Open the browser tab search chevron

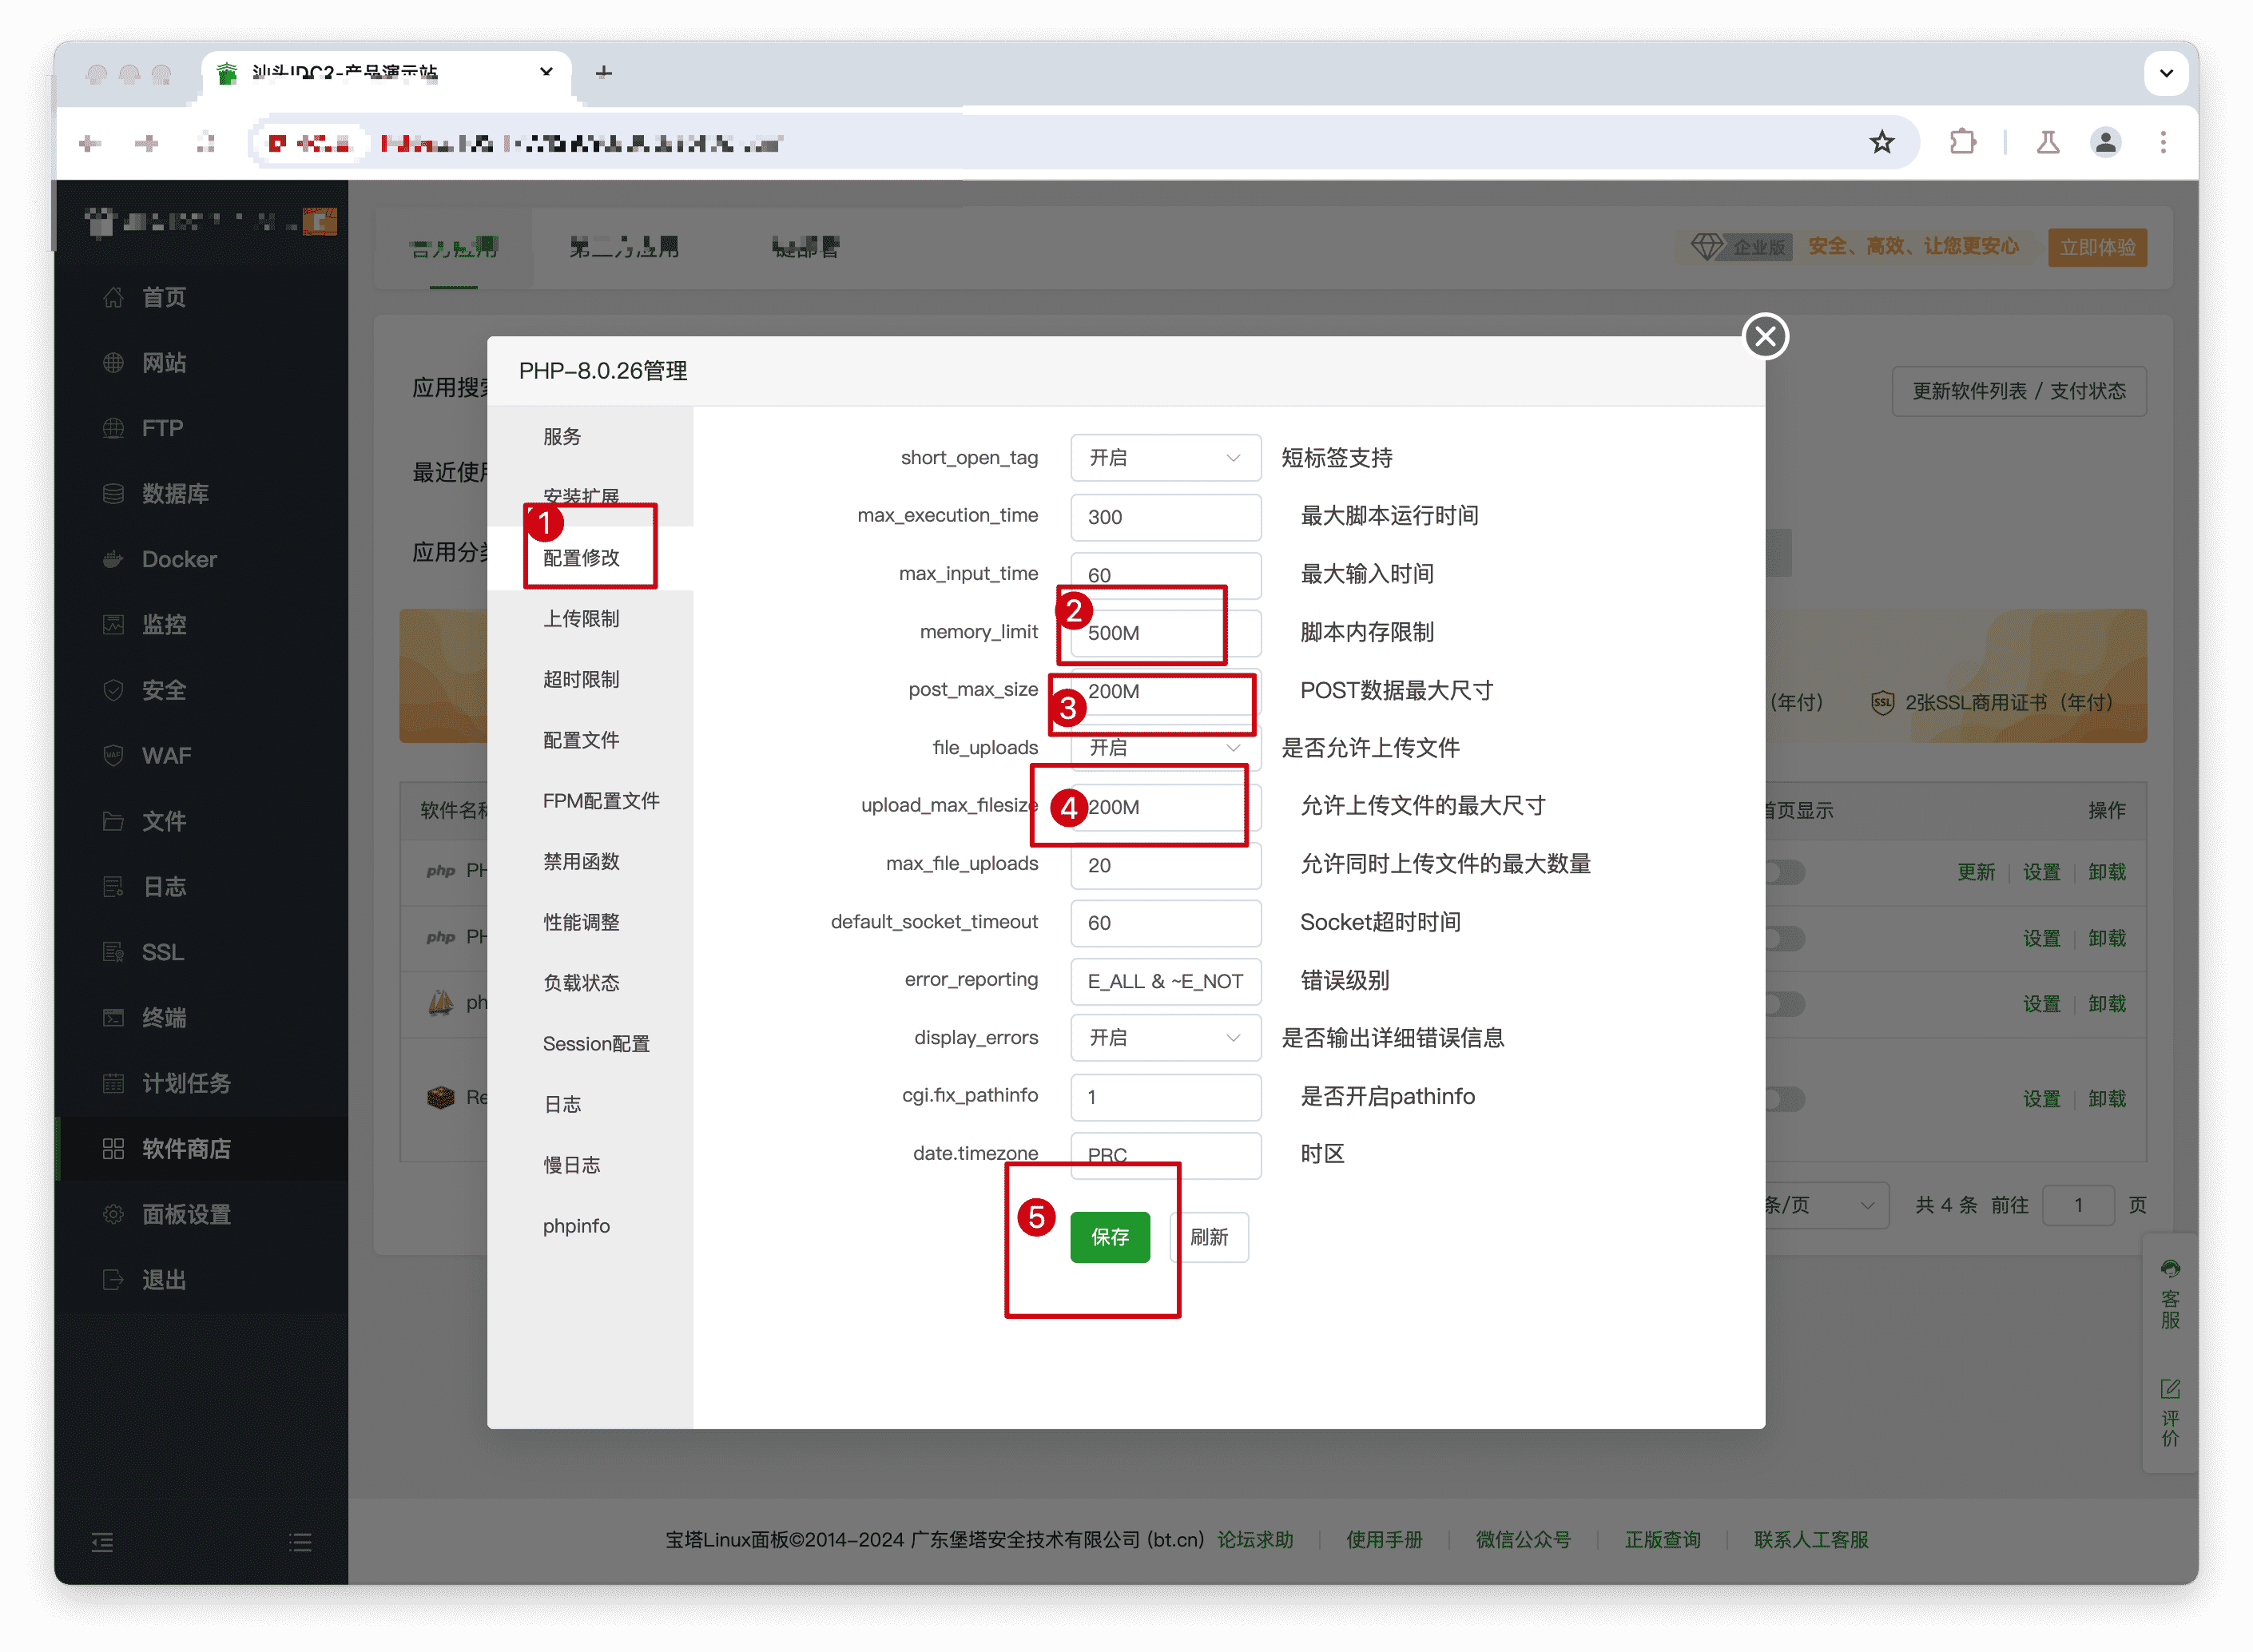pos(2166,72)
